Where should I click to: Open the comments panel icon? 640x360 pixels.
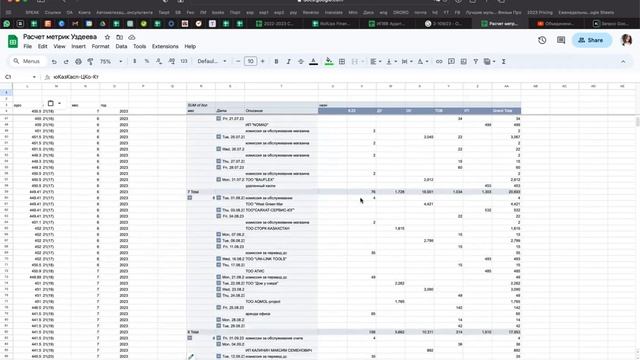coord(561,40)
